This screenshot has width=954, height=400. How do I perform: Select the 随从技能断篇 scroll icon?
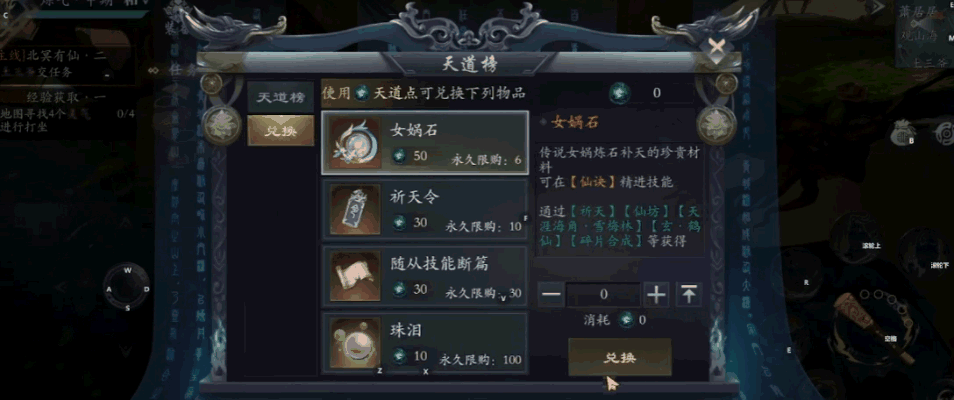355,276
